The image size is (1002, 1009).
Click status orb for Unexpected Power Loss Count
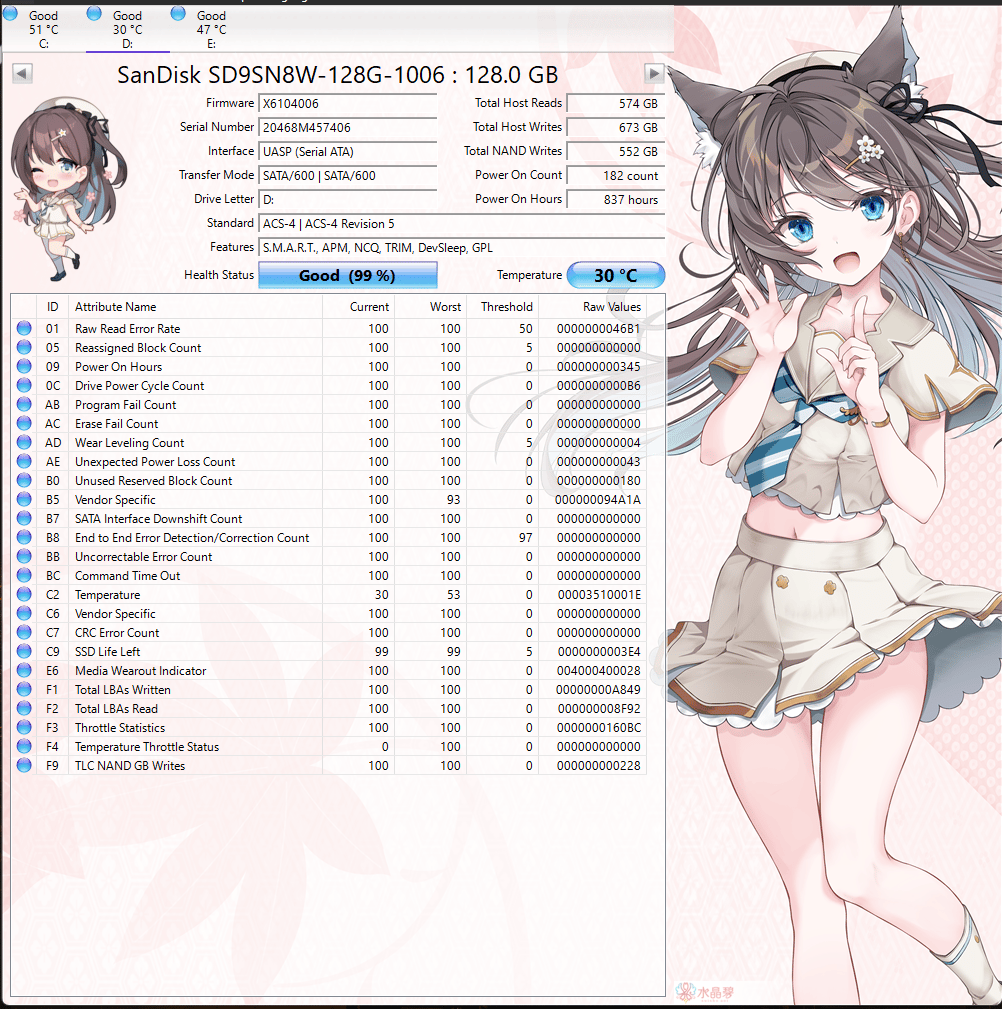pos(24,461)
